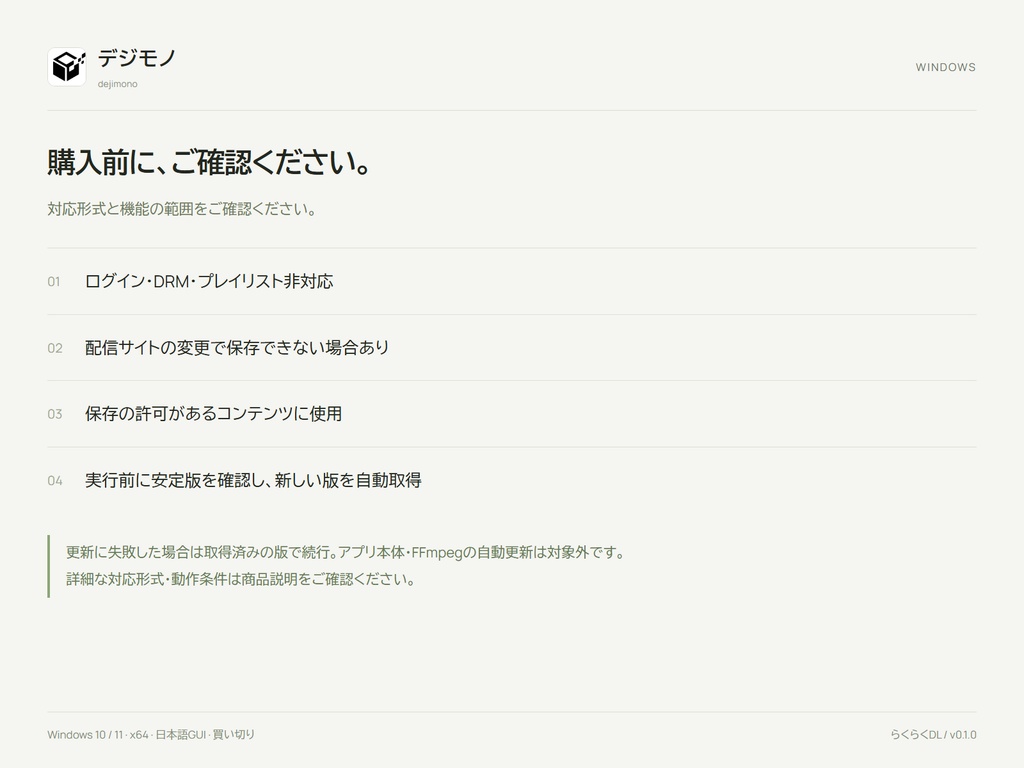Click row number 01
Screen dimensions: 1024x768
pos(54,282)
